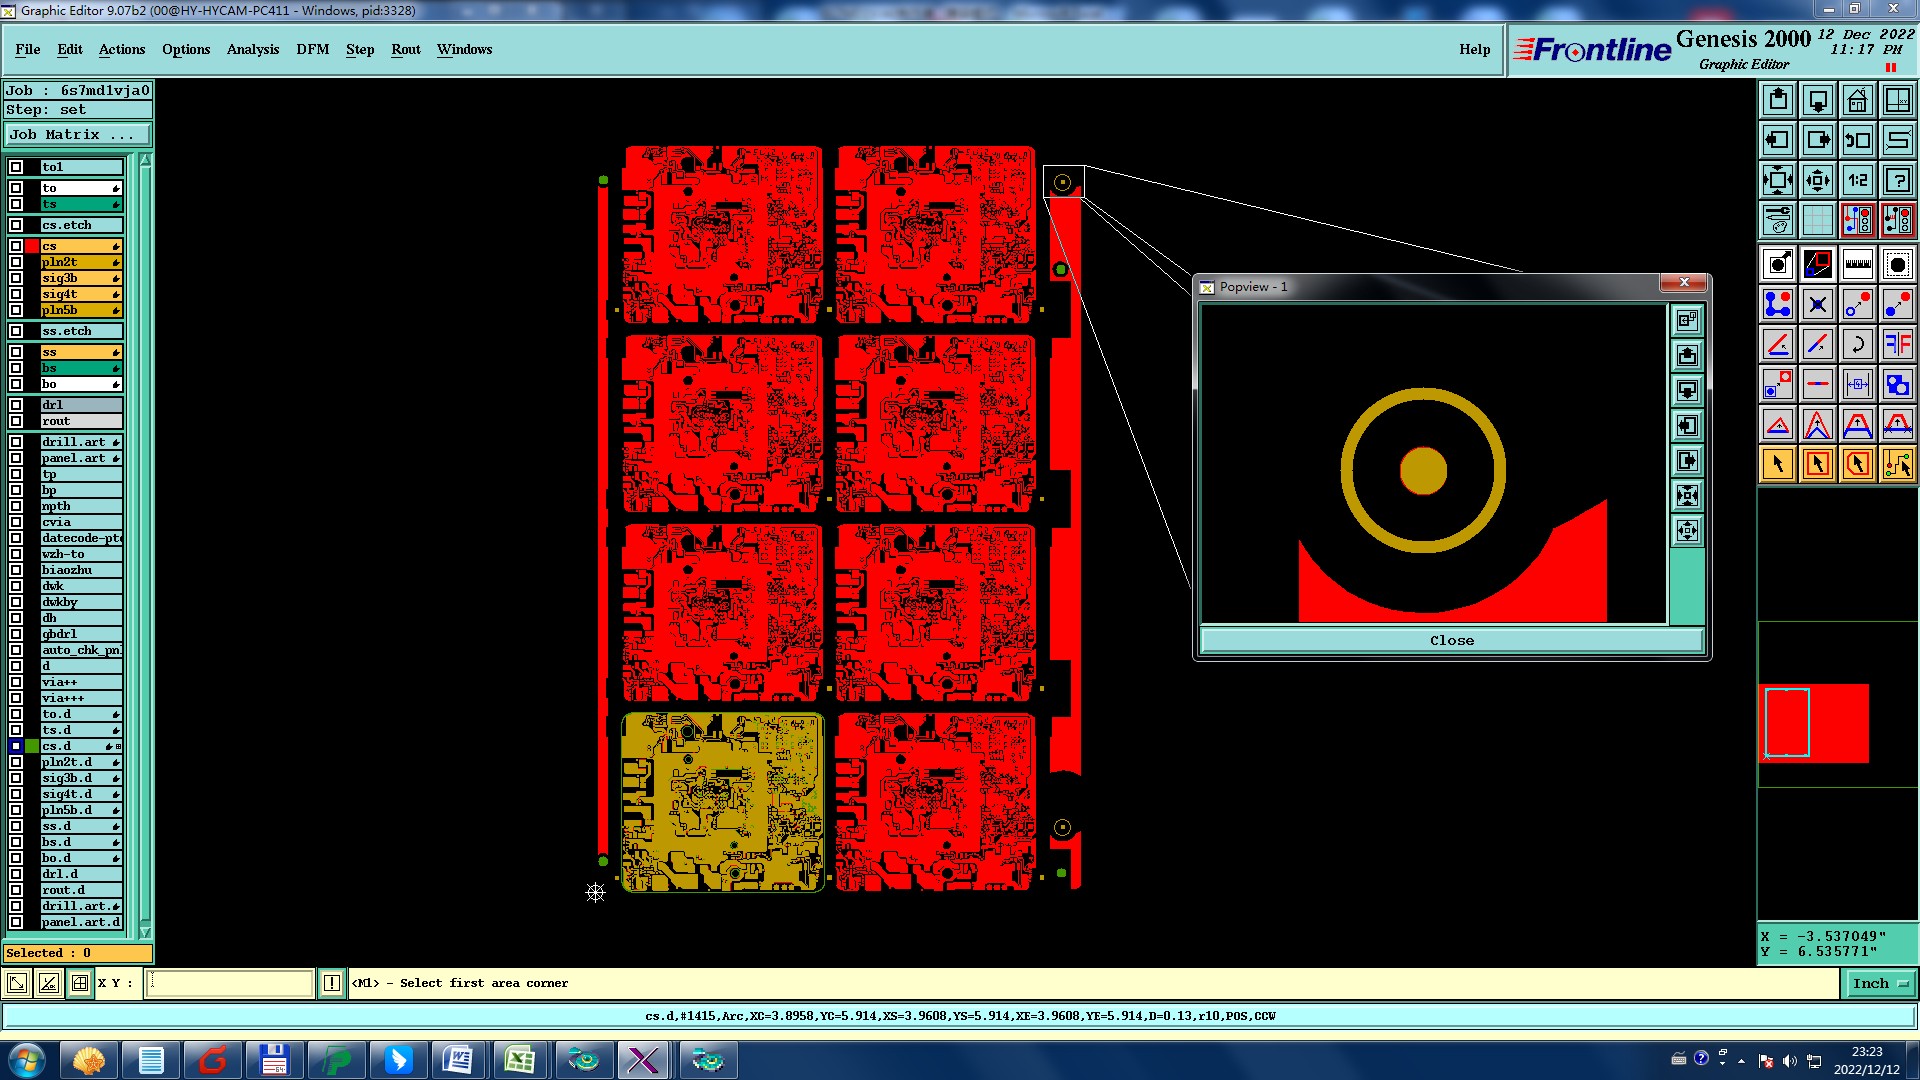Open the Job Matrix selector
Screen dimensions: 1920x1080
[x=78, y=134]
